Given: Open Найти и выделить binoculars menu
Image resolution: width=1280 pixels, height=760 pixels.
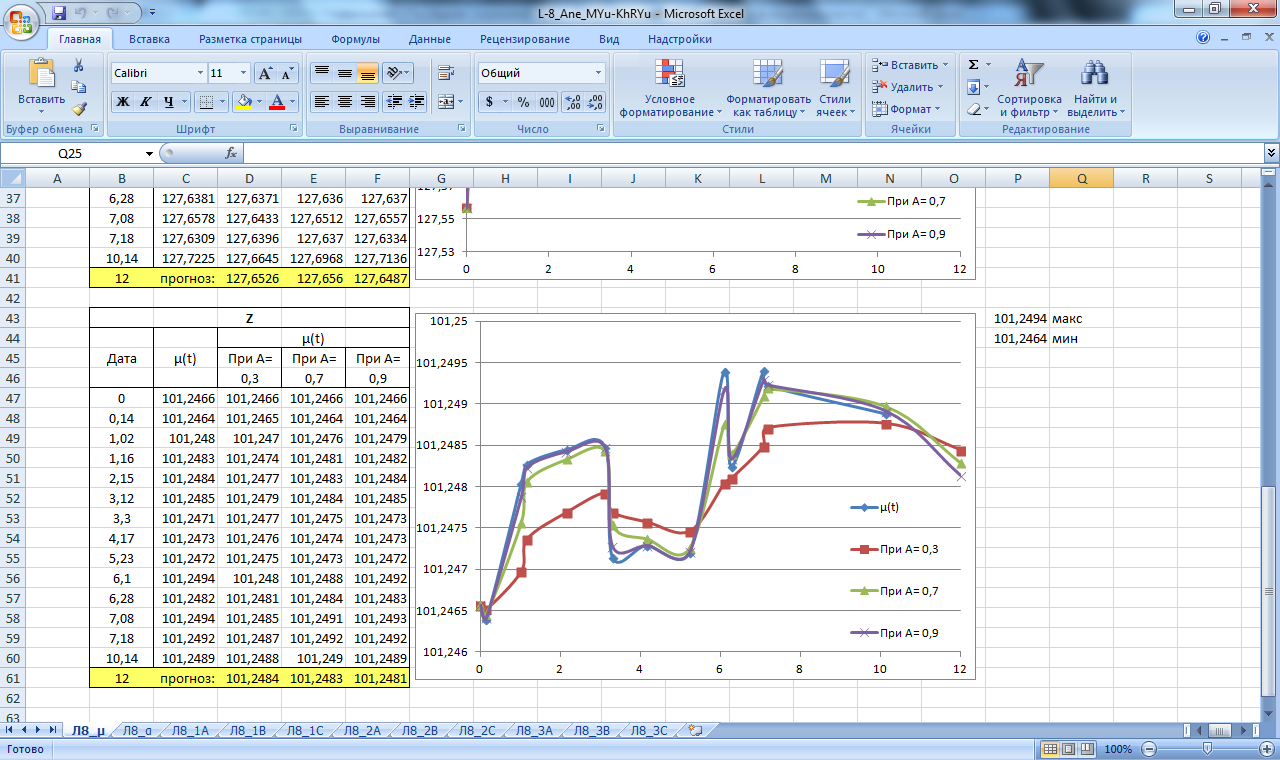Looking at the screenshot, I should click(x=1096, y=88).
